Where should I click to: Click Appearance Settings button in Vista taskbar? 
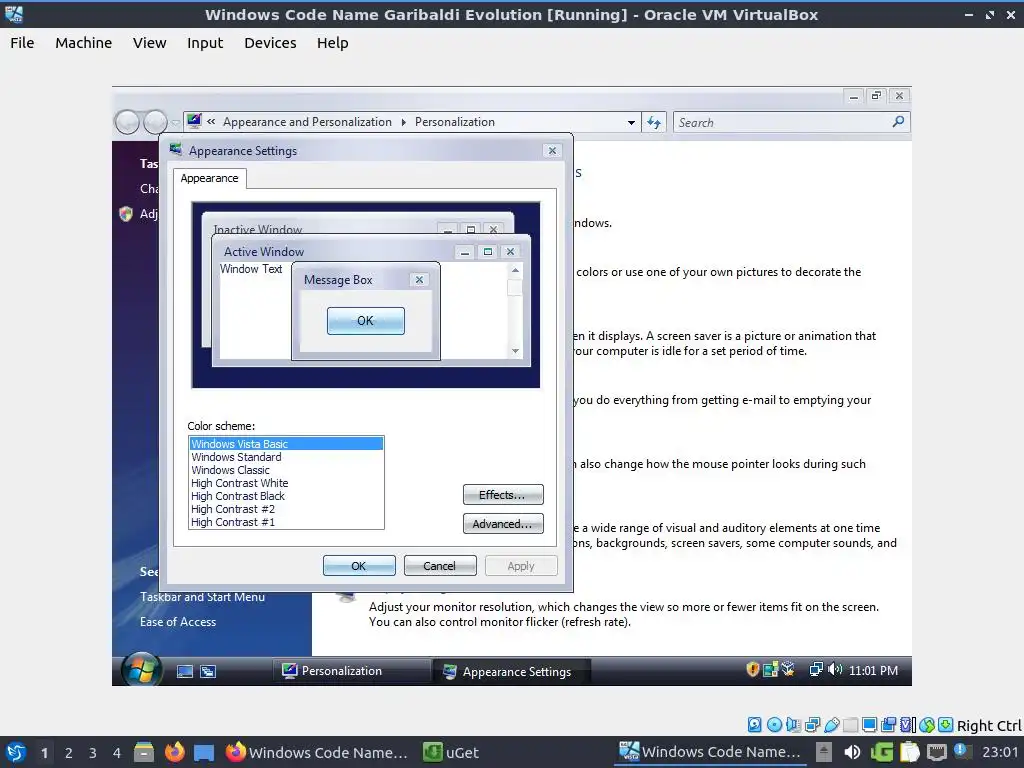[512, 671]
